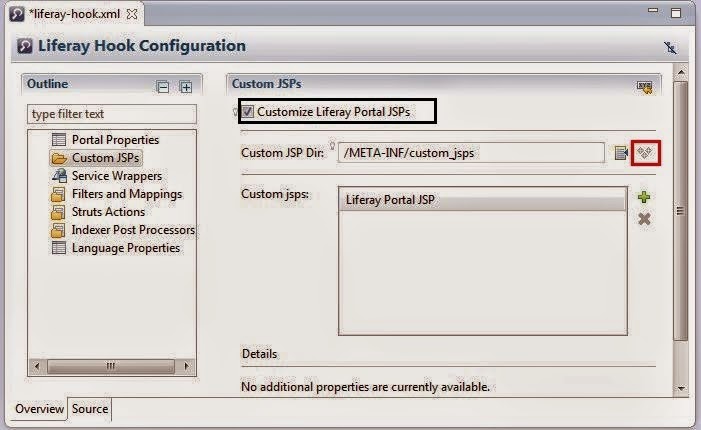Create the custom JSP folder
Viewport: 701px width, 430px height.
(645, 153)
